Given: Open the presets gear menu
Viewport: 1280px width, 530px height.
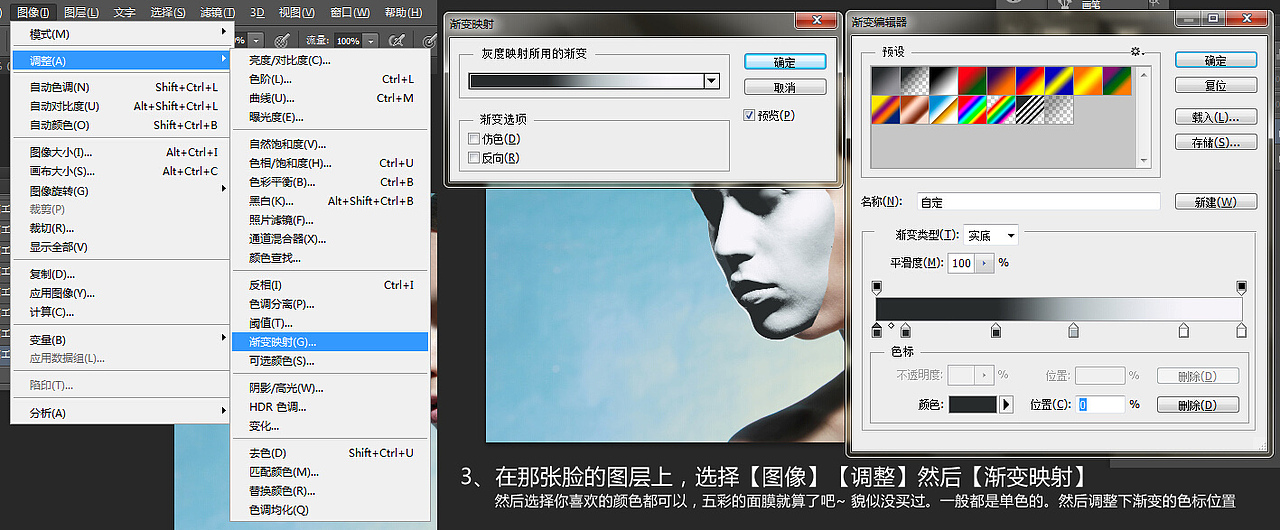Looking at the screenshot, I should tap(1135, 51).
